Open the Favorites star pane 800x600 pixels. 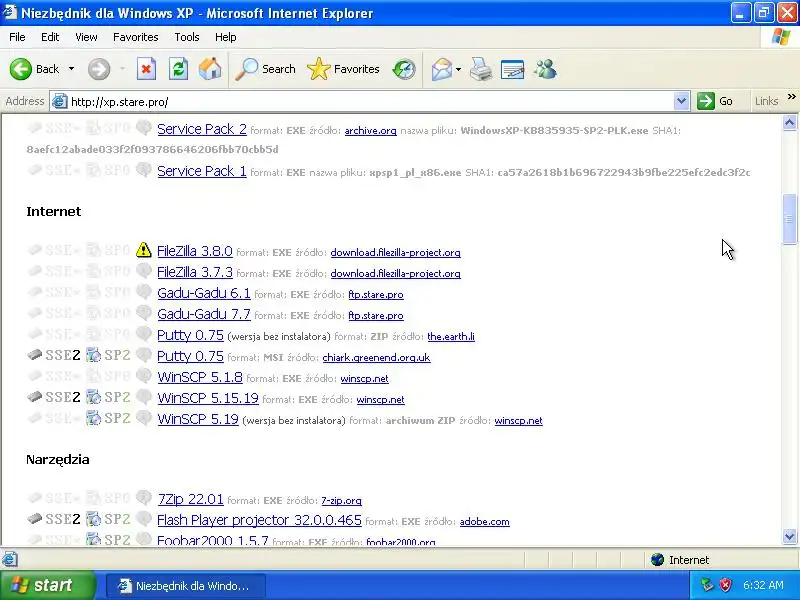(343, 69)
